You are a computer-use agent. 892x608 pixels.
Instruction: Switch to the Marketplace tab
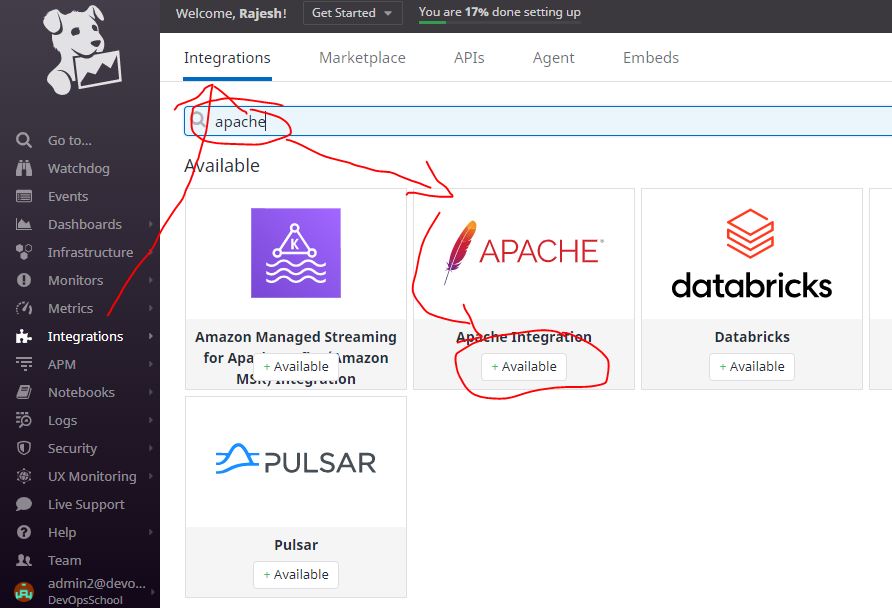click(362, 58)
